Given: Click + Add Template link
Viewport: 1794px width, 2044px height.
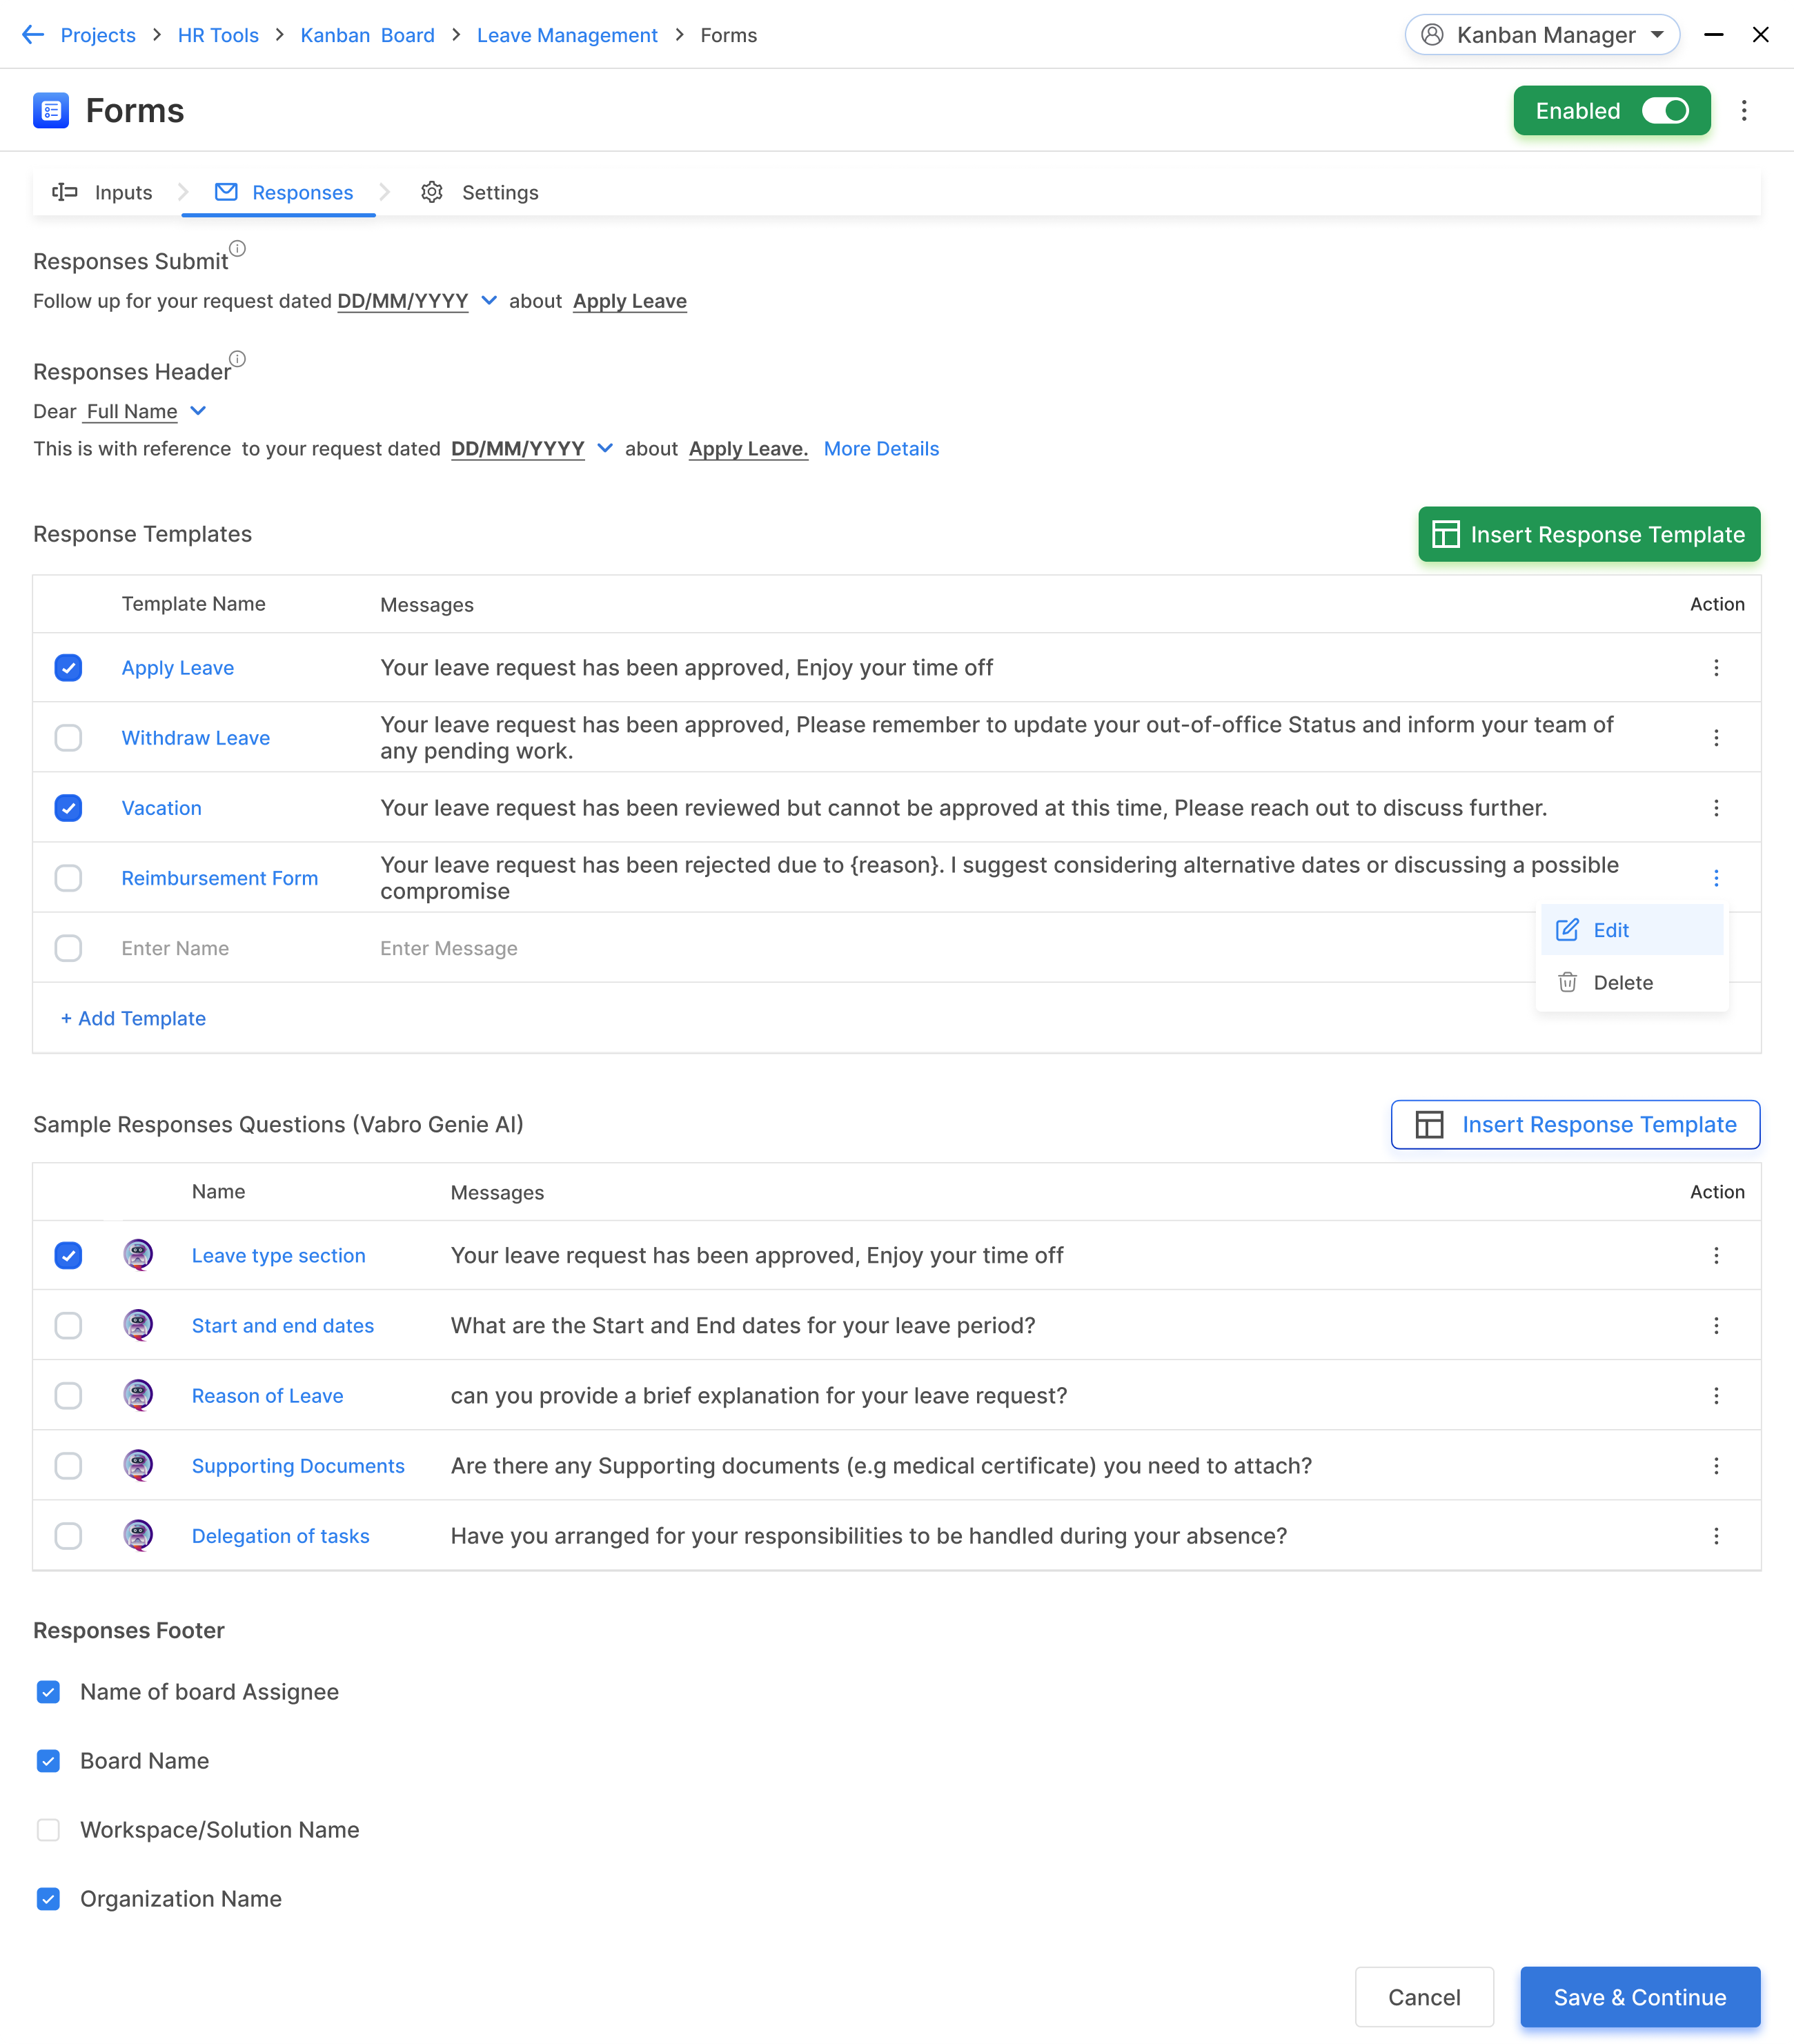Looking at the screenshot, I should pos(133,1018).
